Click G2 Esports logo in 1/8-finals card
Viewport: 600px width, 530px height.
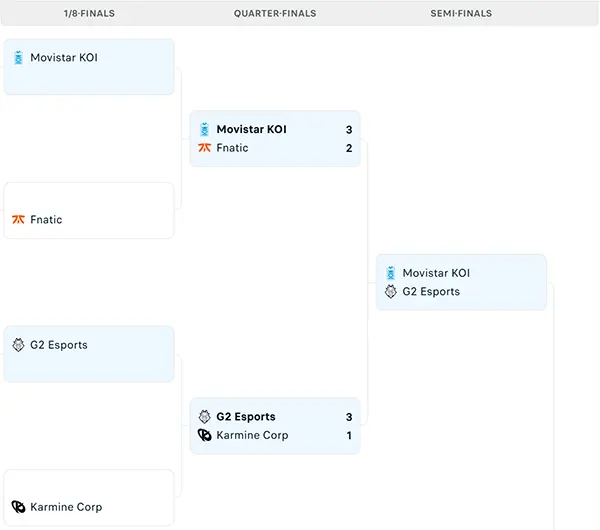pos(18,345)
